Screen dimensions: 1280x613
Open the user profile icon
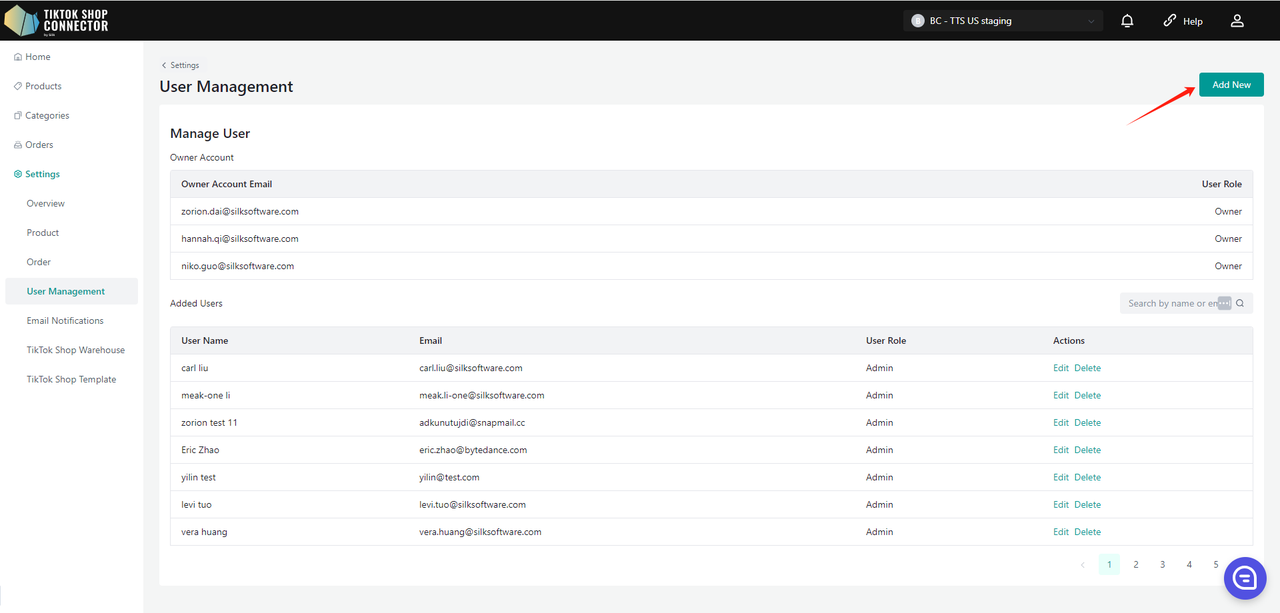click(x=1237, y=21)
